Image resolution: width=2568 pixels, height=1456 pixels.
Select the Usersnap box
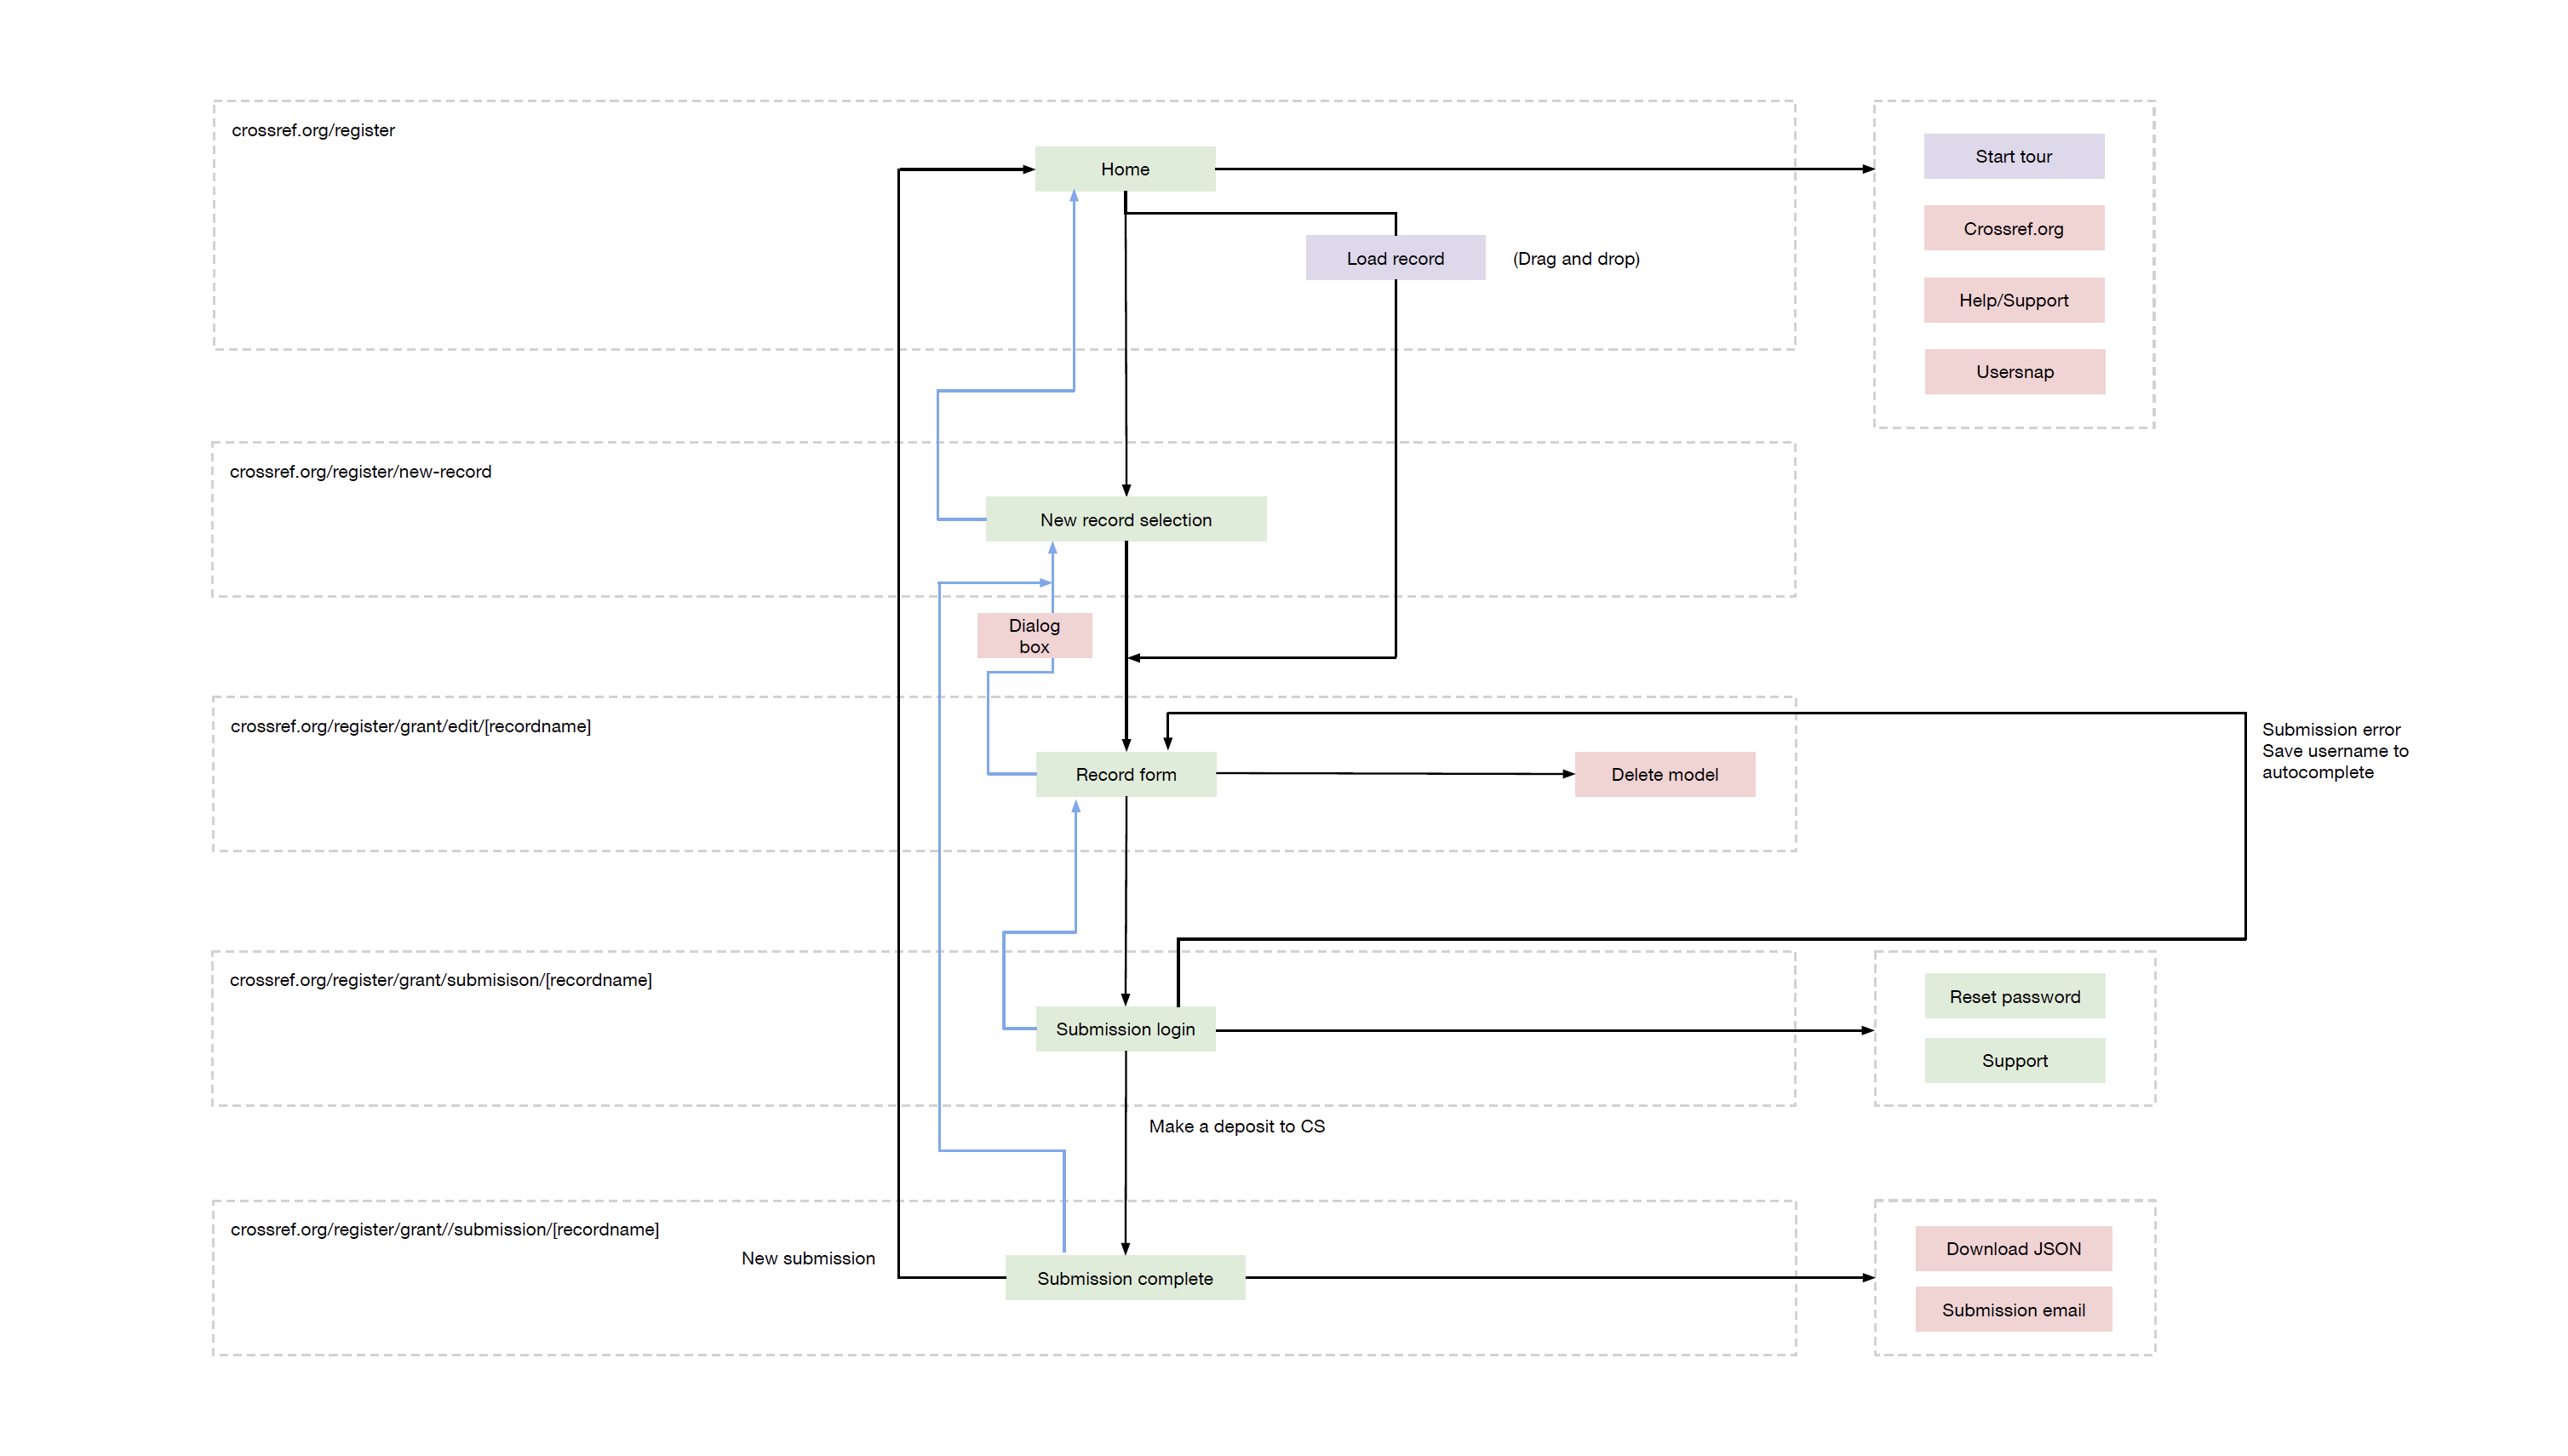(2013, 372)
